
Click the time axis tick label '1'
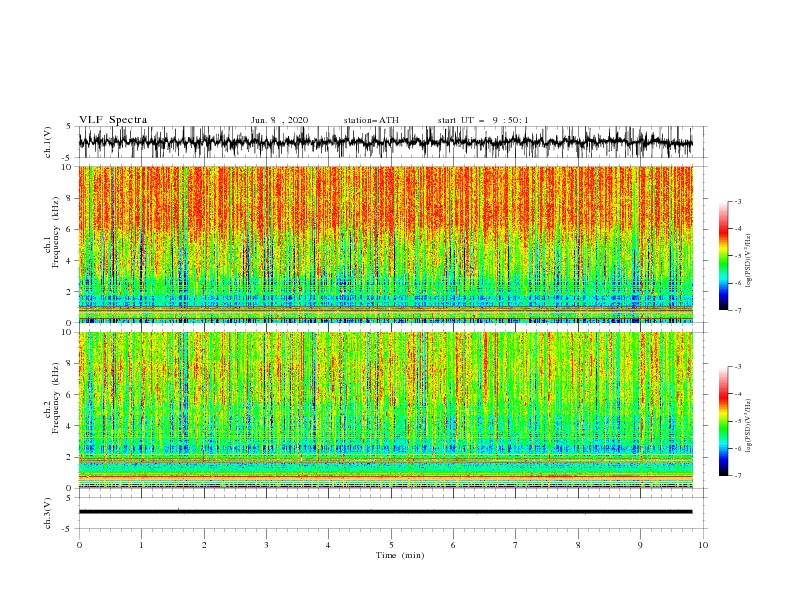pos(141,545)
